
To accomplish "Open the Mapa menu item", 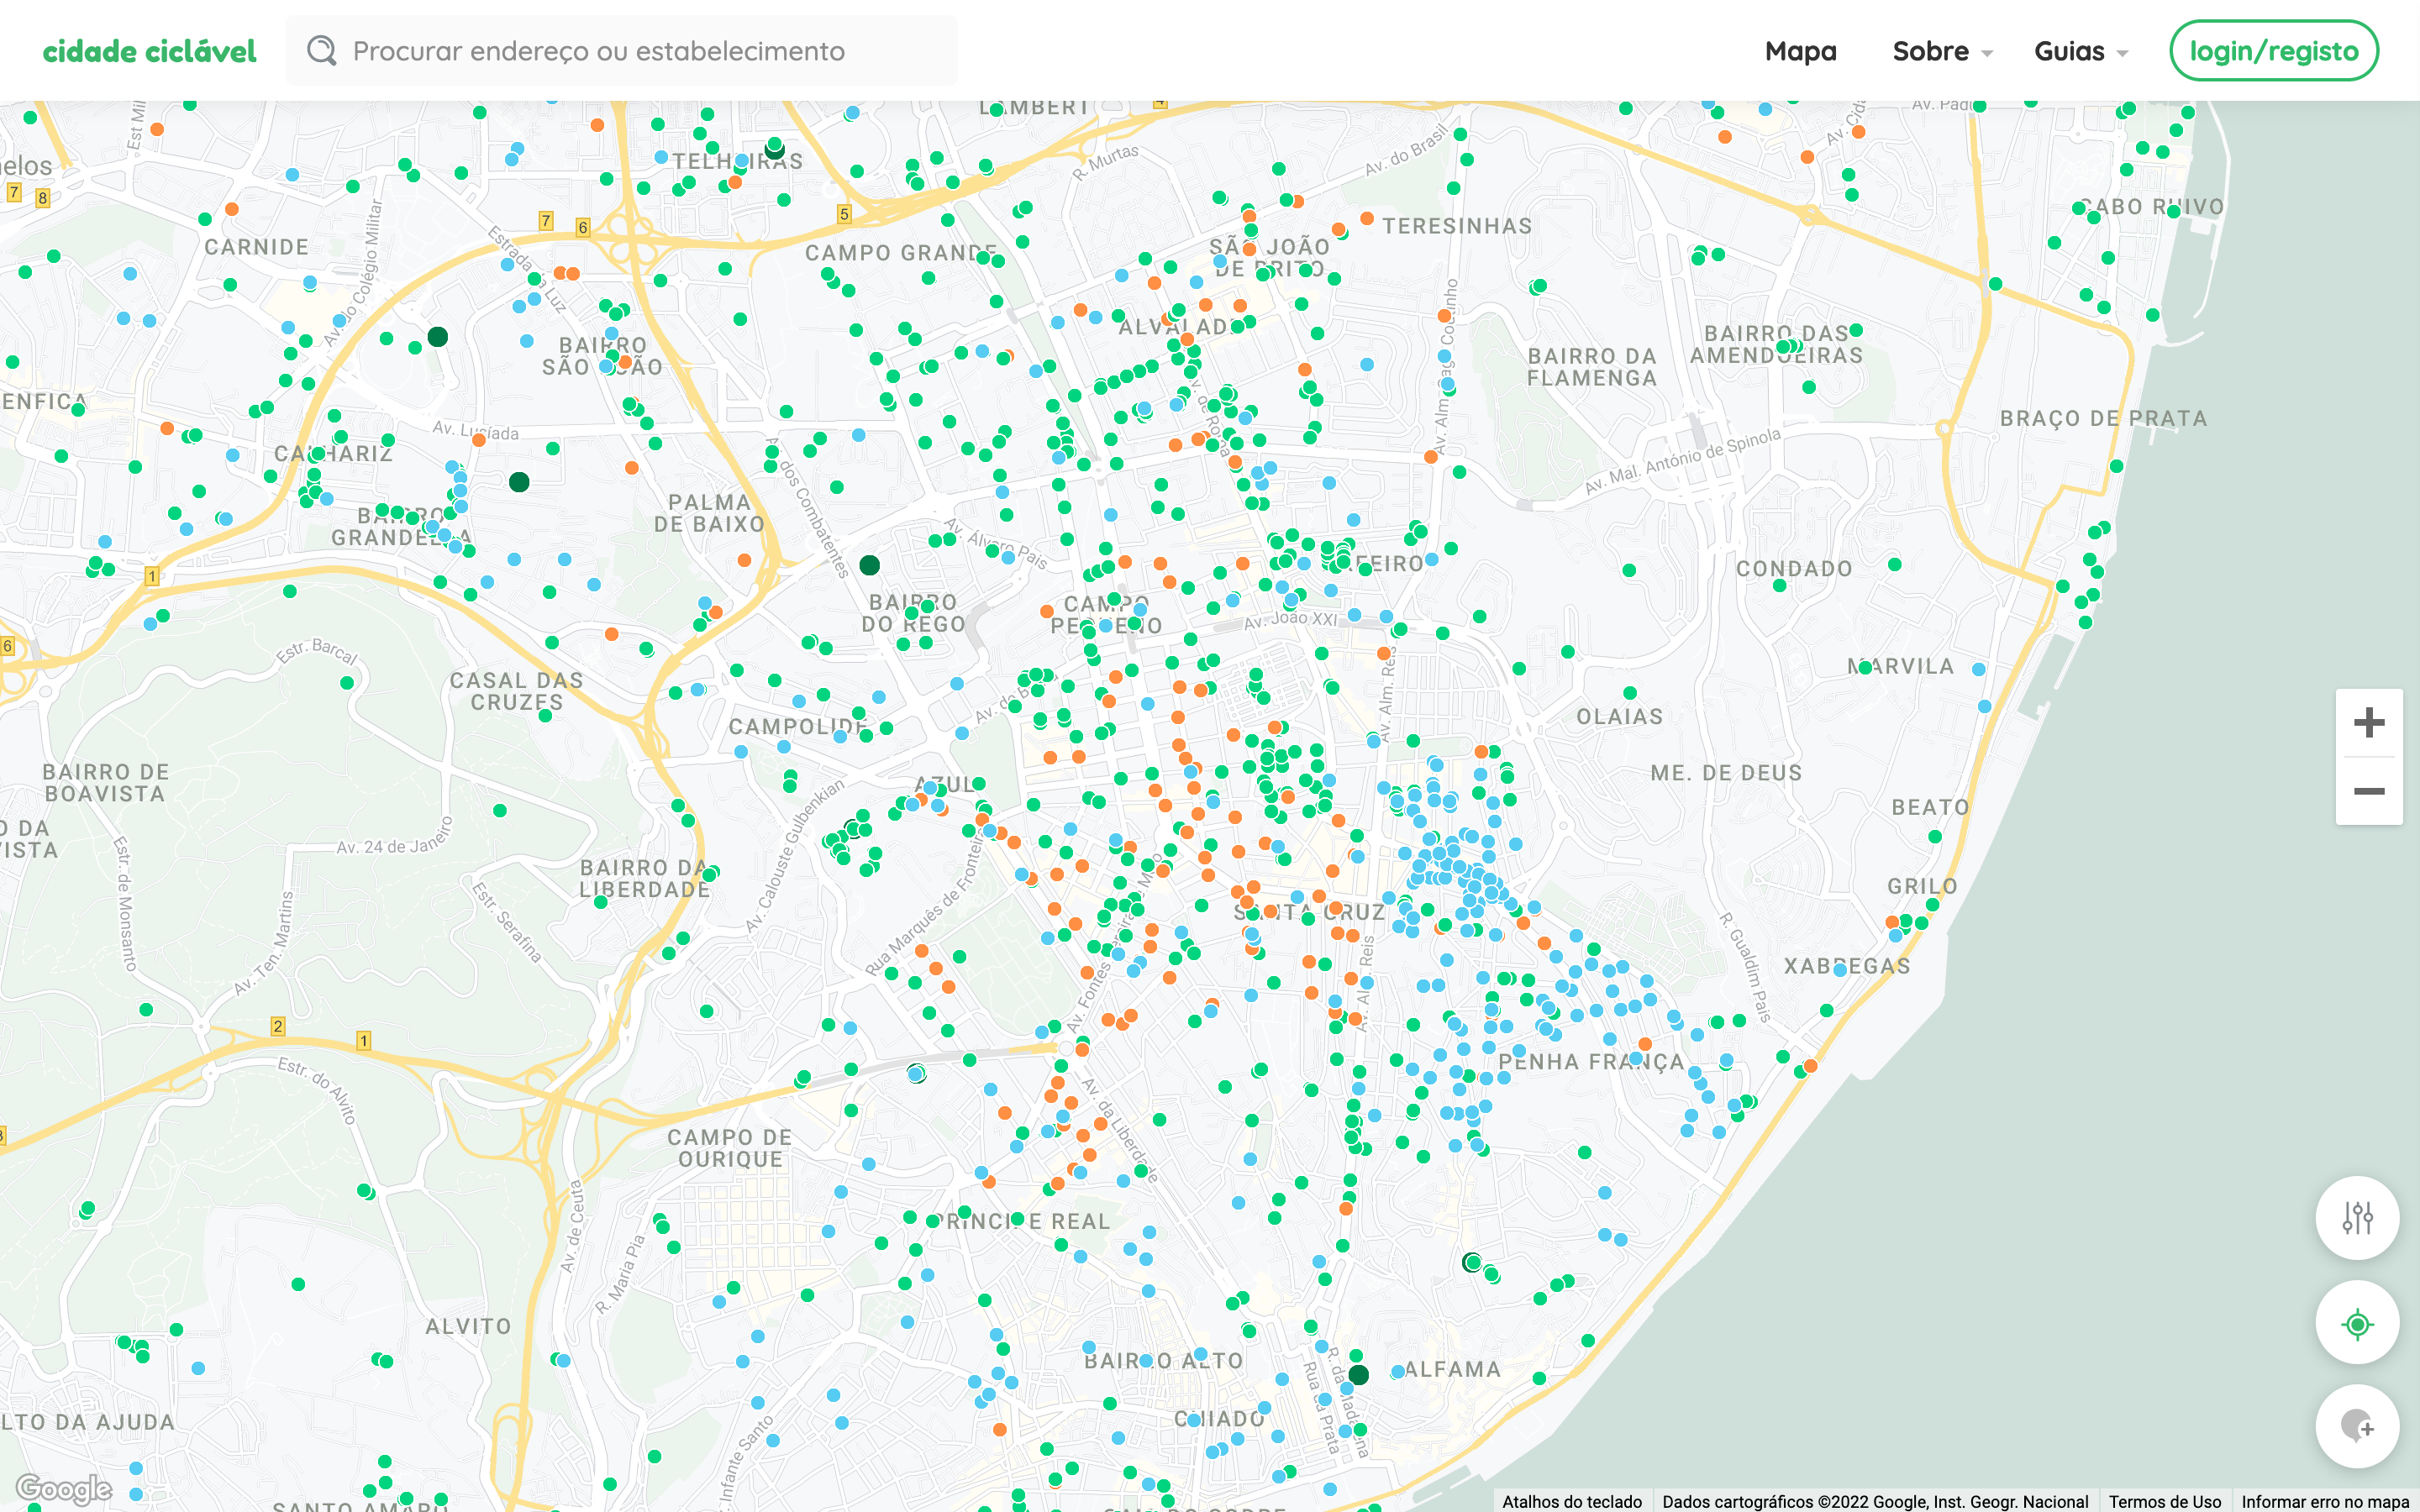I will point(1800,51).
